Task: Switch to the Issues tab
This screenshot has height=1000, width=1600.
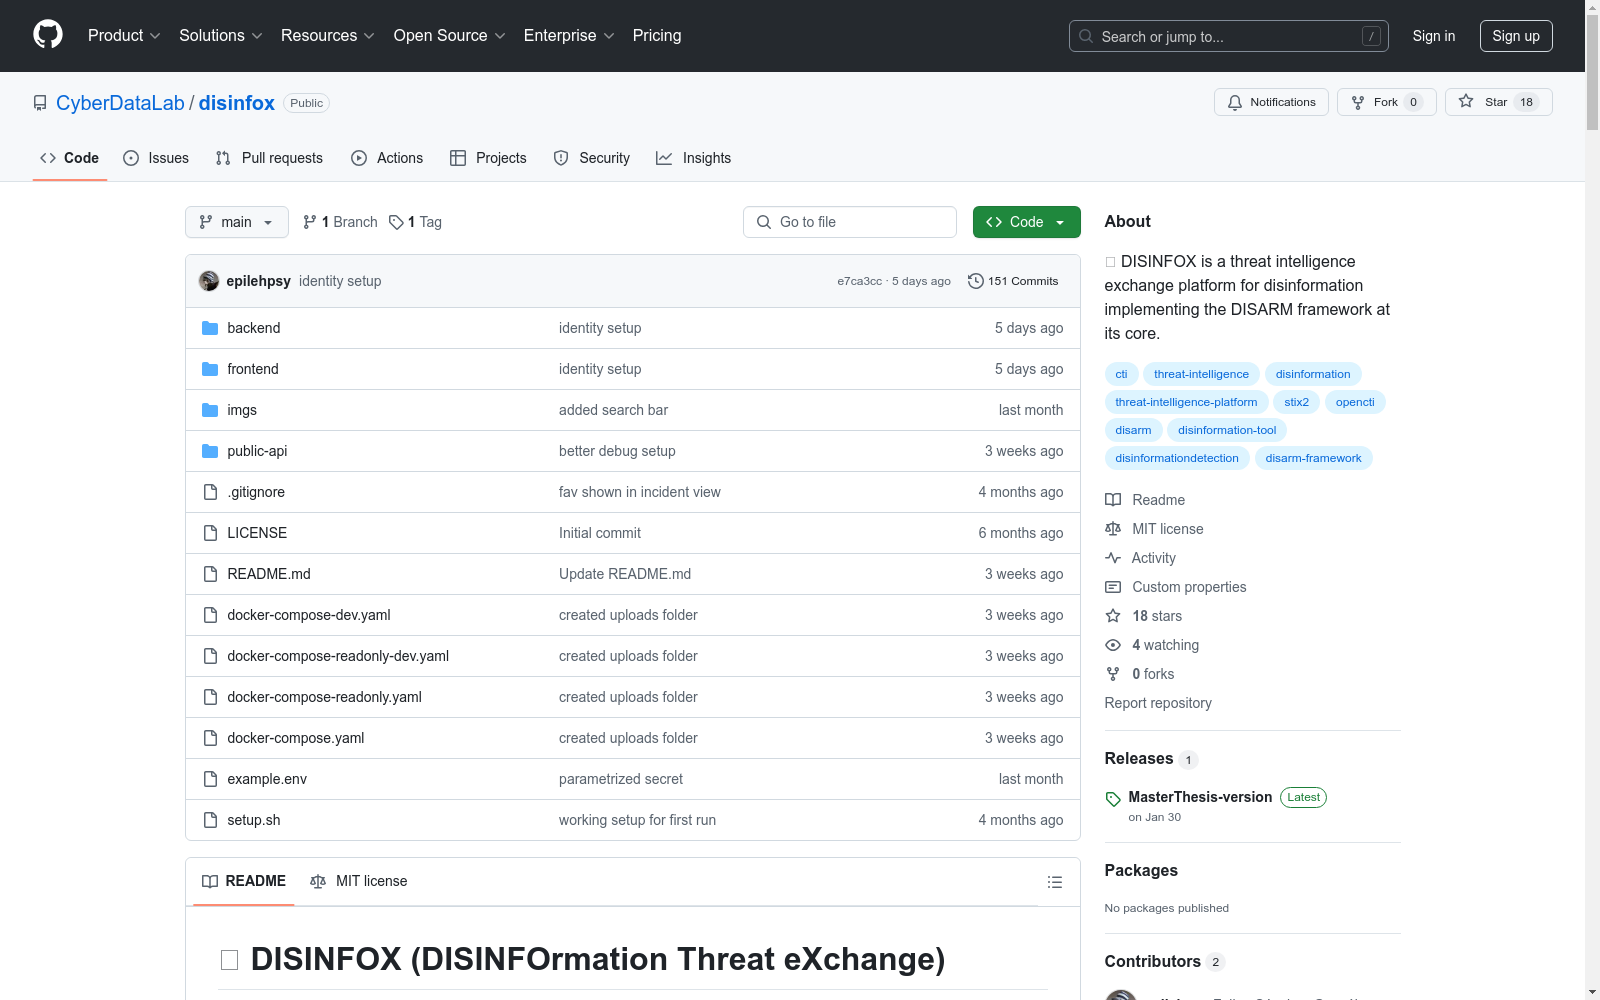Action: click(x=156, y=158)
